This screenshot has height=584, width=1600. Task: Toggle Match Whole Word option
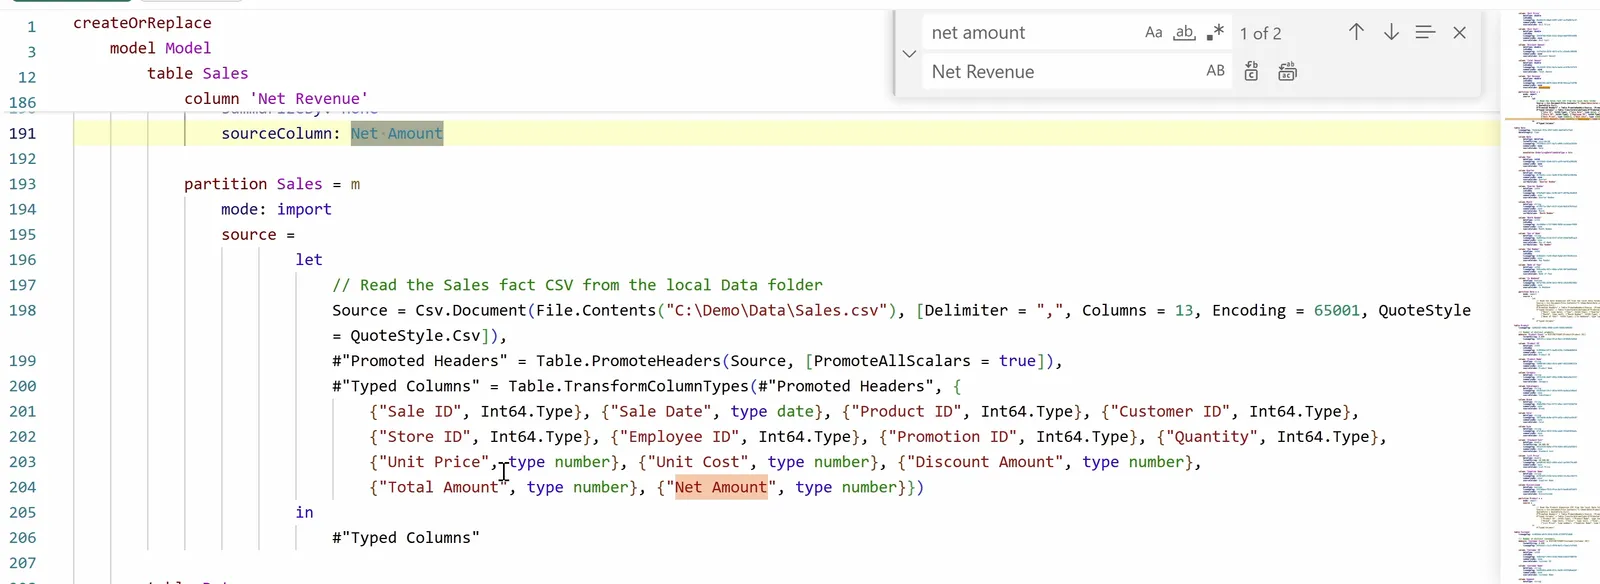point(1184,33)
